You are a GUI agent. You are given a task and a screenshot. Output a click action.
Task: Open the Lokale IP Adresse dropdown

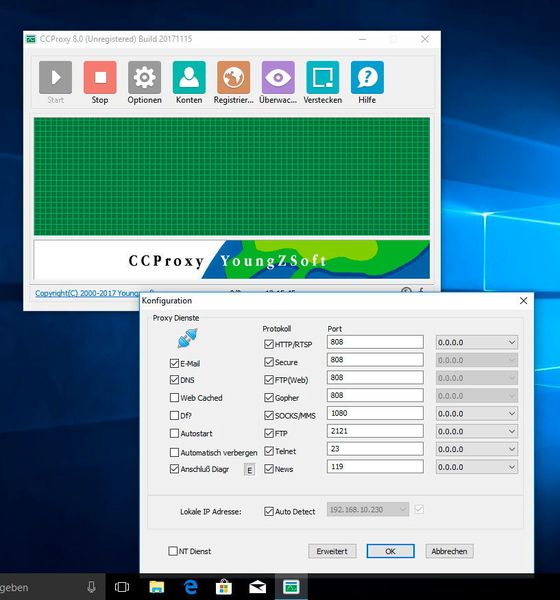[x=368, y=509]
